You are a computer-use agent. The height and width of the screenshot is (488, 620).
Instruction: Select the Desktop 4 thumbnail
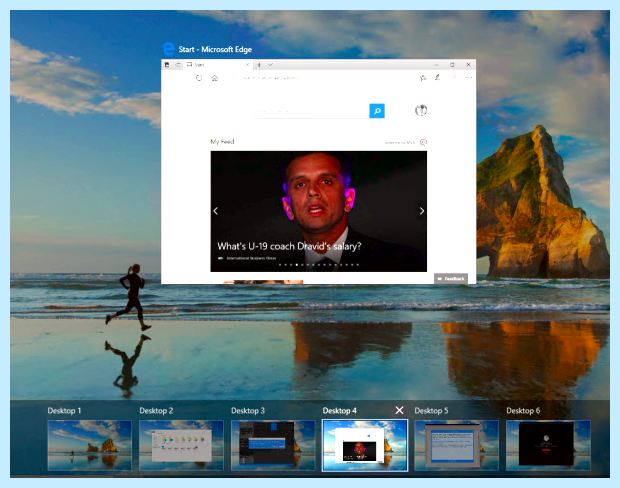tap(365, 445)
